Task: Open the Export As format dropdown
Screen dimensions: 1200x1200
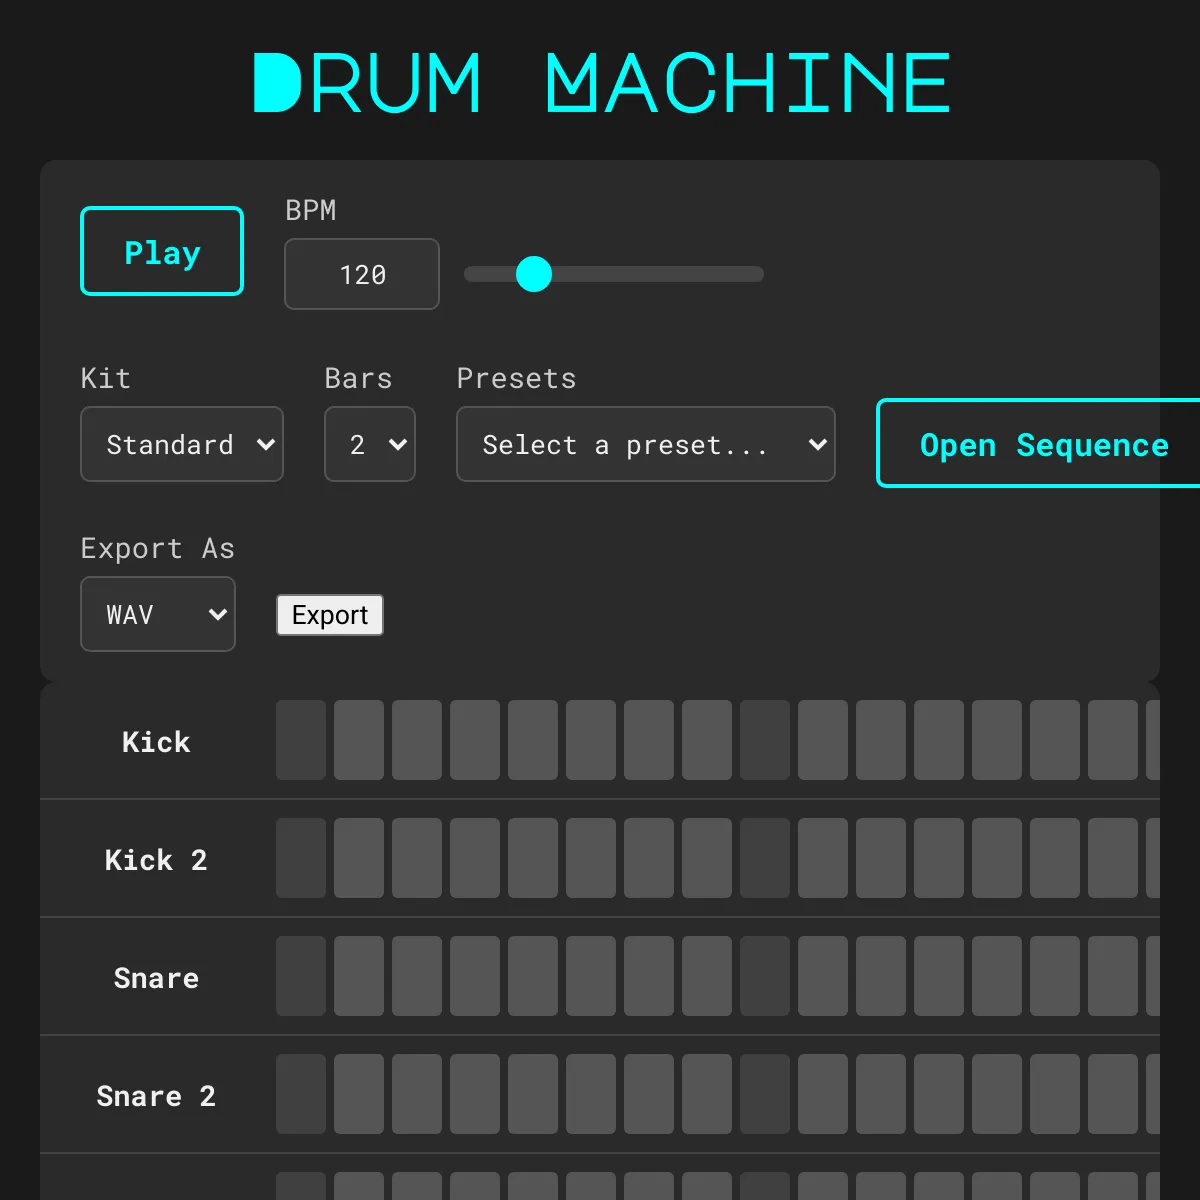Action: (158, 614)
